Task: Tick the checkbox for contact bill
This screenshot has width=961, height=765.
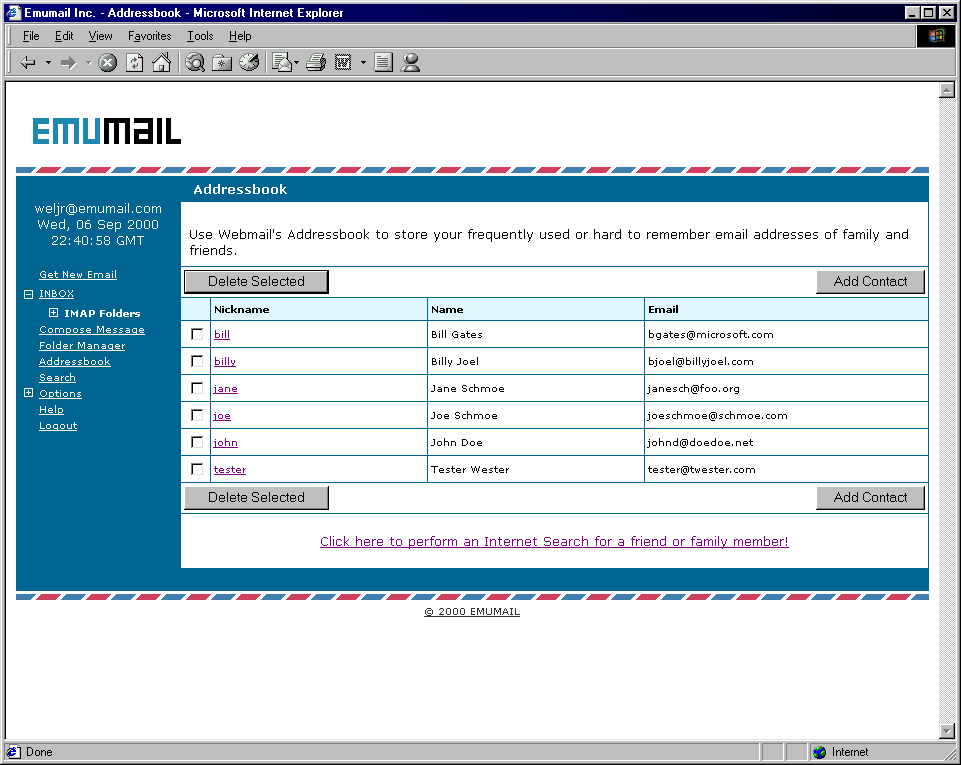Action: point(197,334)
